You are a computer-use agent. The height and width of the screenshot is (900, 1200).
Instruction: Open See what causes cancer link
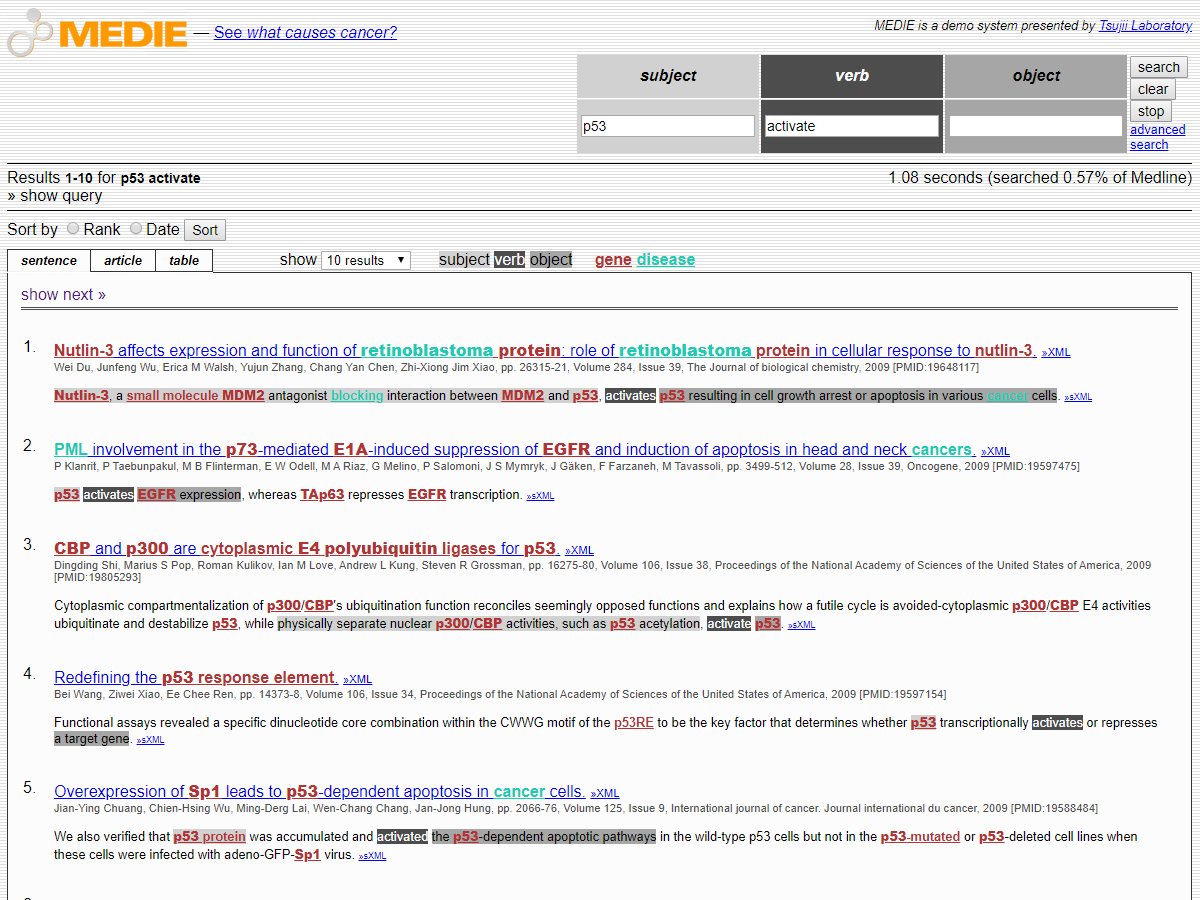[x=305, y=32]
